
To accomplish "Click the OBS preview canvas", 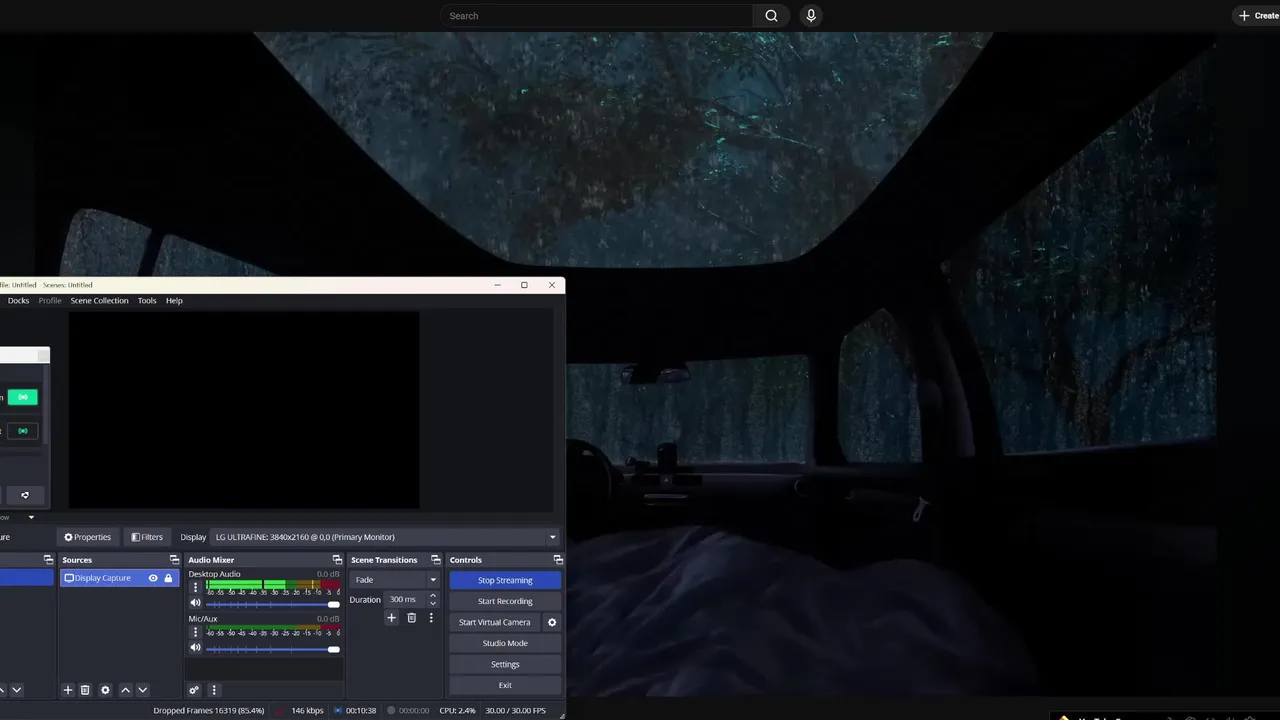I will [244, 410].
